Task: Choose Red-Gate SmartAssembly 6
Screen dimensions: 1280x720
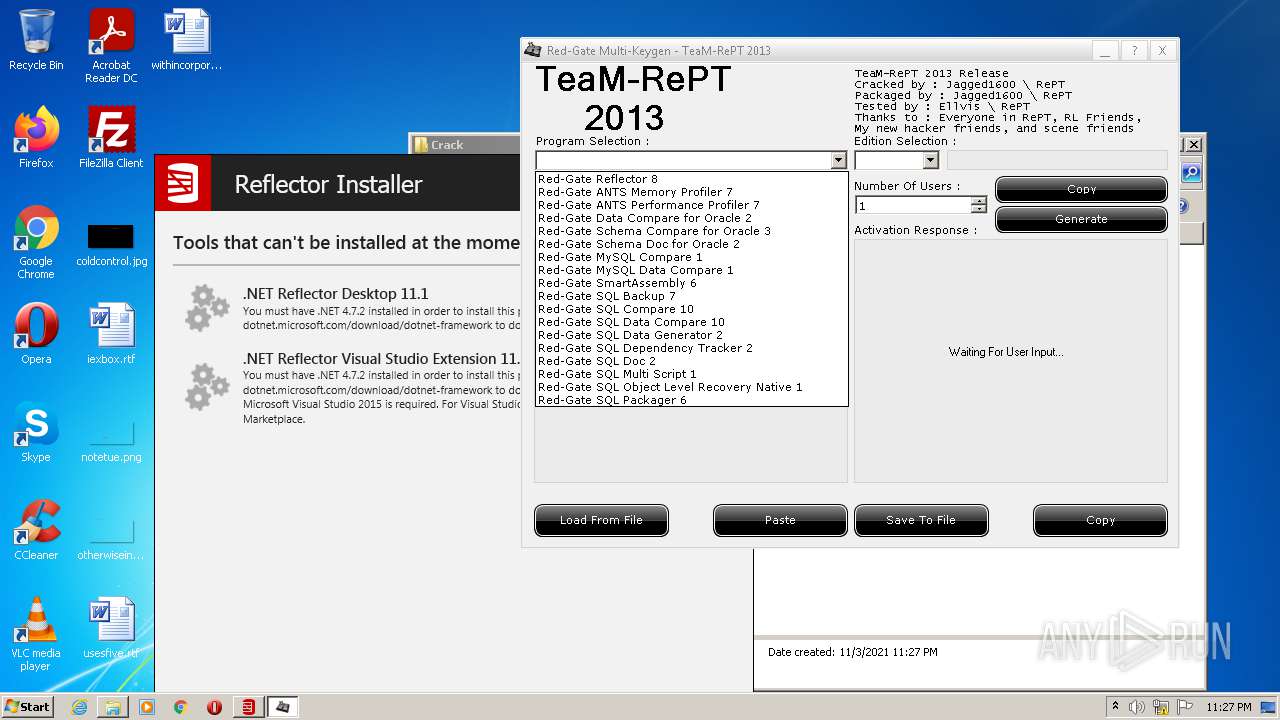Action: 691,283
